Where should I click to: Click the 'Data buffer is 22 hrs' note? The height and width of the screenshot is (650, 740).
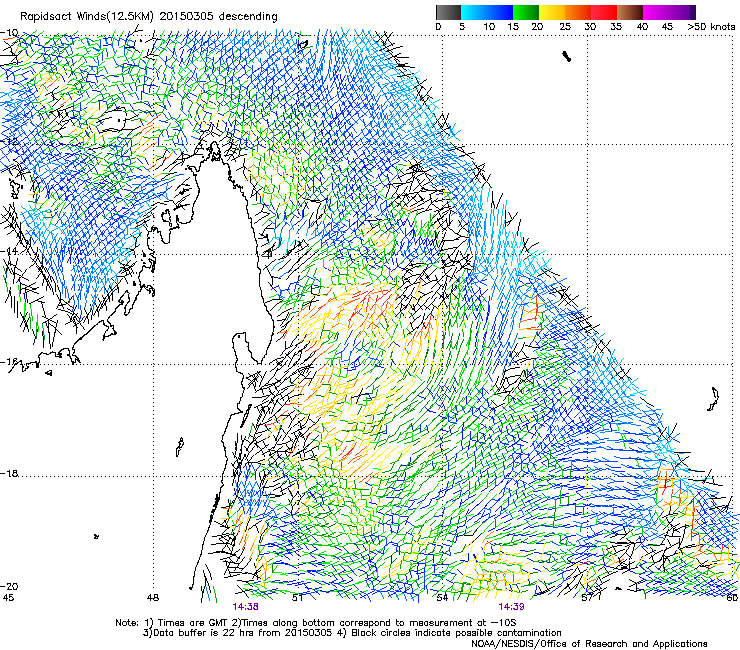[x=352, y=633]
